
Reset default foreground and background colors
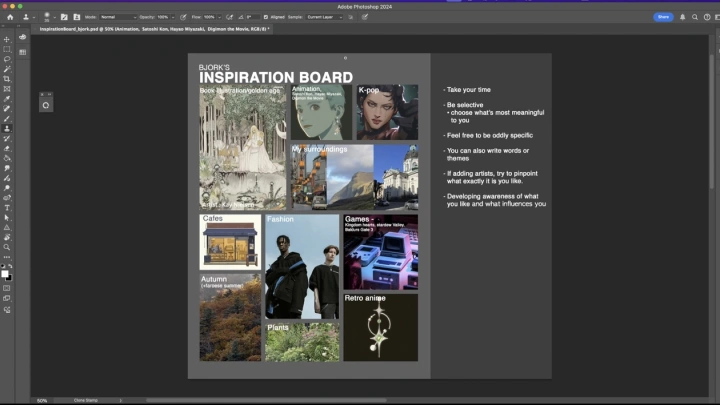(3, 266)
